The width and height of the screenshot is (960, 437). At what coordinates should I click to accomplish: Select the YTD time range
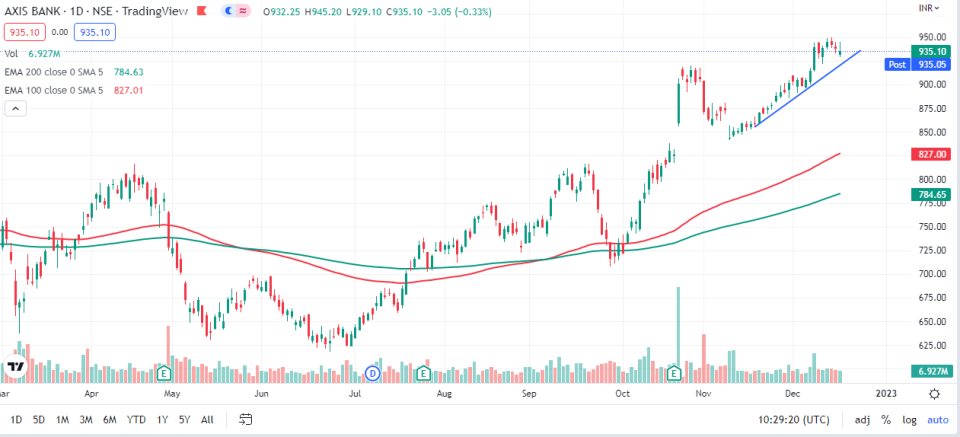click(x=136, y=420)
